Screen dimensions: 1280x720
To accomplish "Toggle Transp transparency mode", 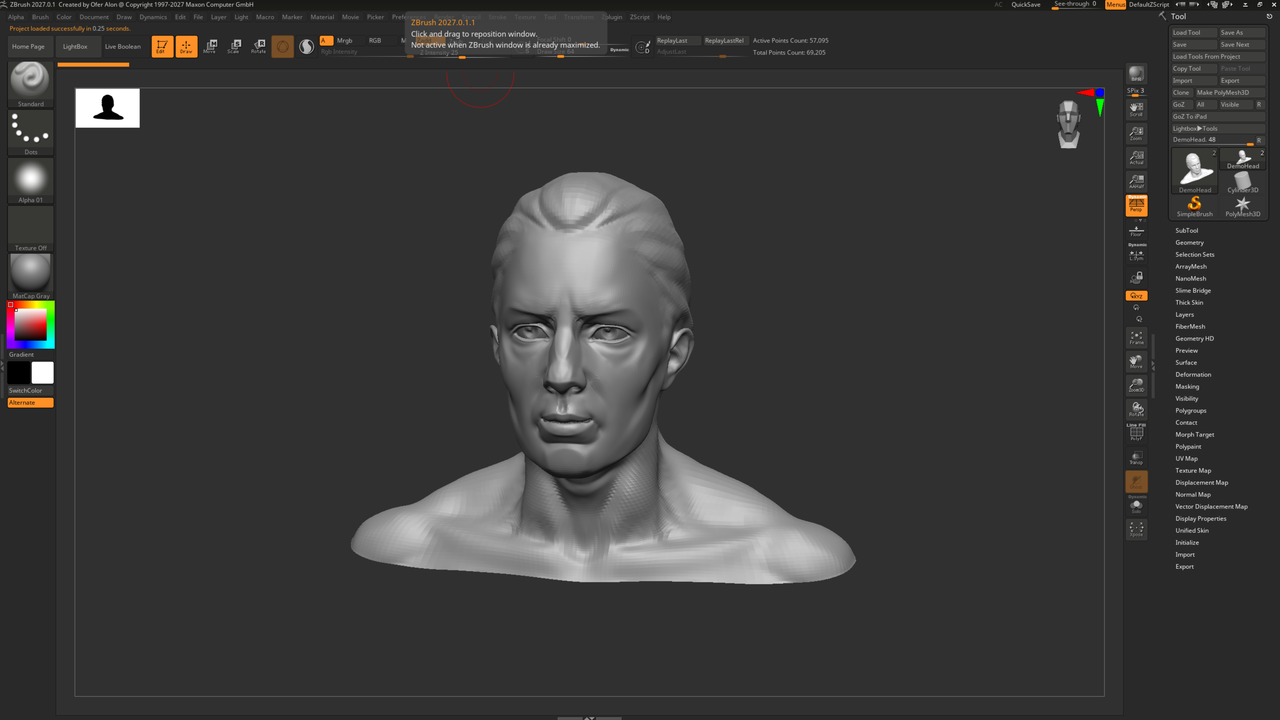I will coord(1136,457).
